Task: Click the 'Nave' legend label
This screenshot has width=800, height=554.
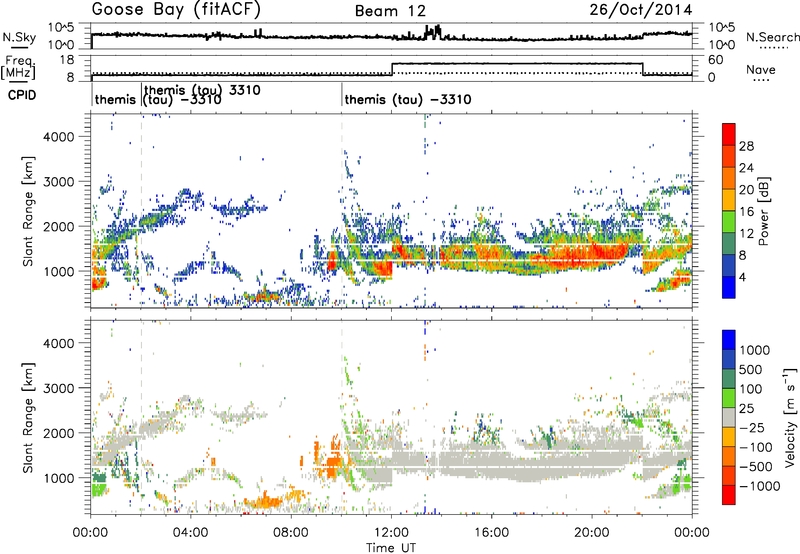Action: 761,70
